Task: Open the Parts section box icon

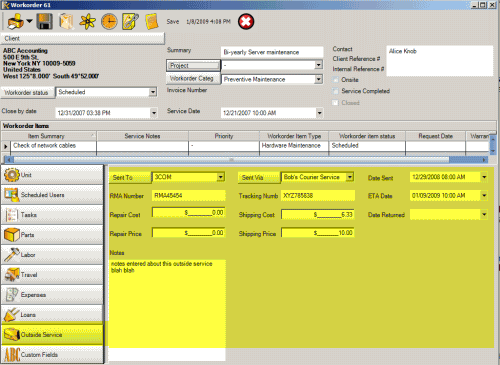Action: click(12, 235)
